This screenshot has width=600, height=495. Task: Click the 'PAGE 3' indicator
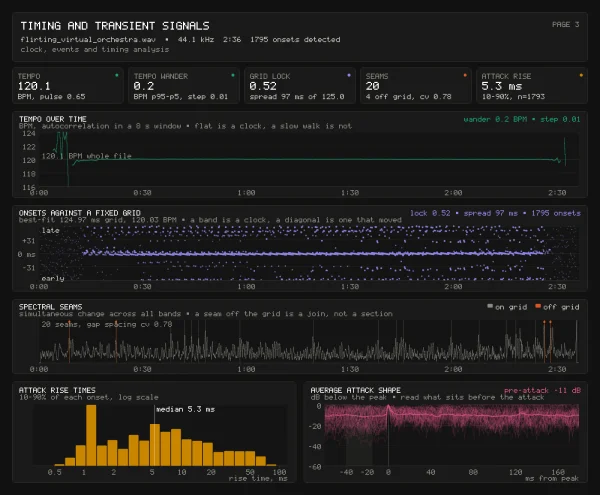coord(565,24)
